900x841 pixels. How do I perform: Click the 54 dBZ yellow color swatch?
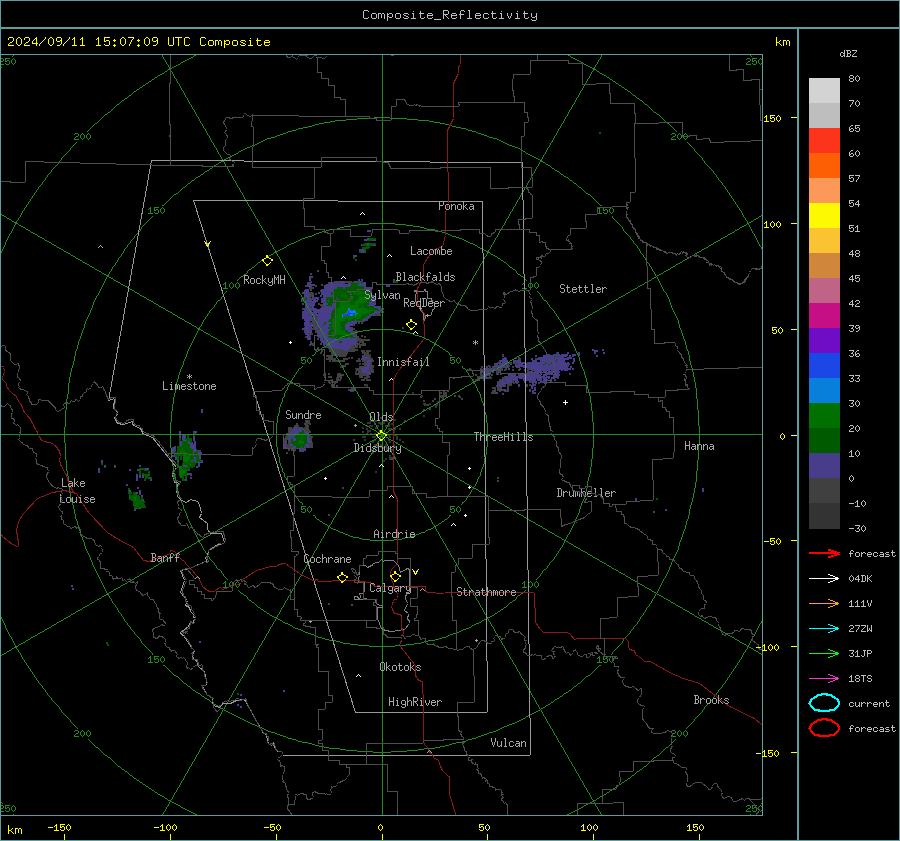[x=824, y=215]
